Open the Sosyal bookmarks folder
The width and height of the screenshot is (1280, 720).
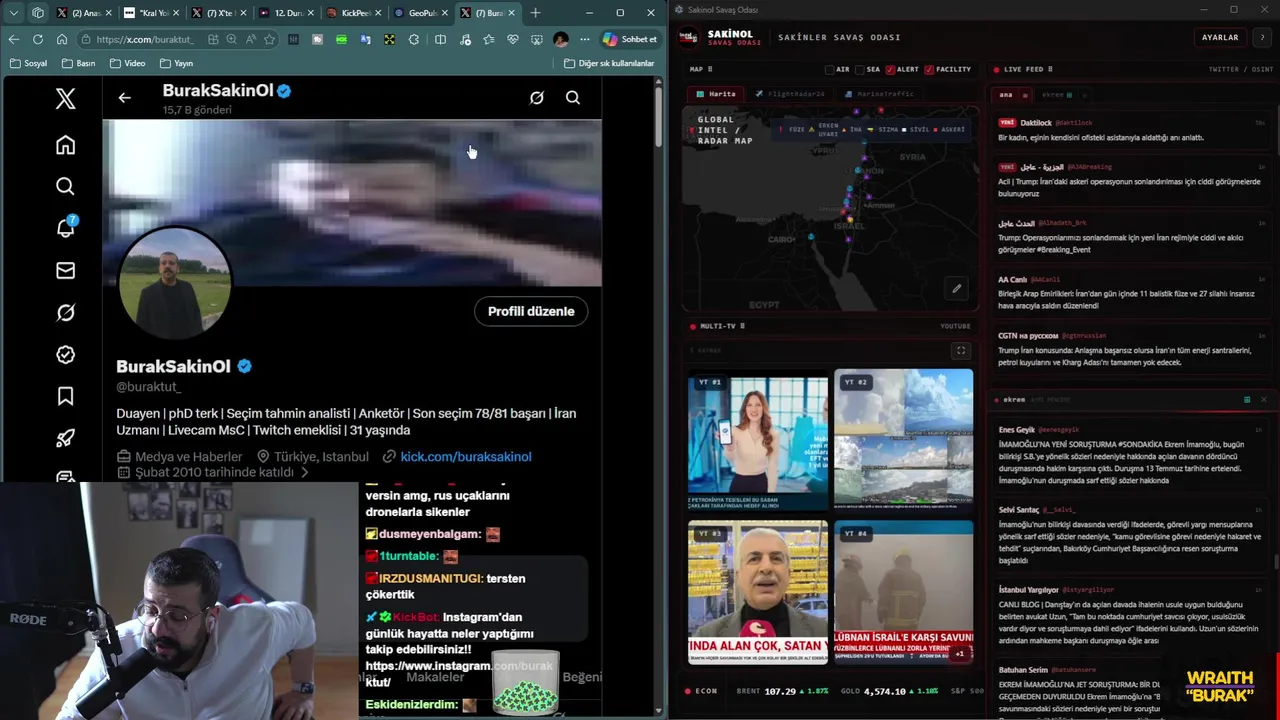(28, 63)
